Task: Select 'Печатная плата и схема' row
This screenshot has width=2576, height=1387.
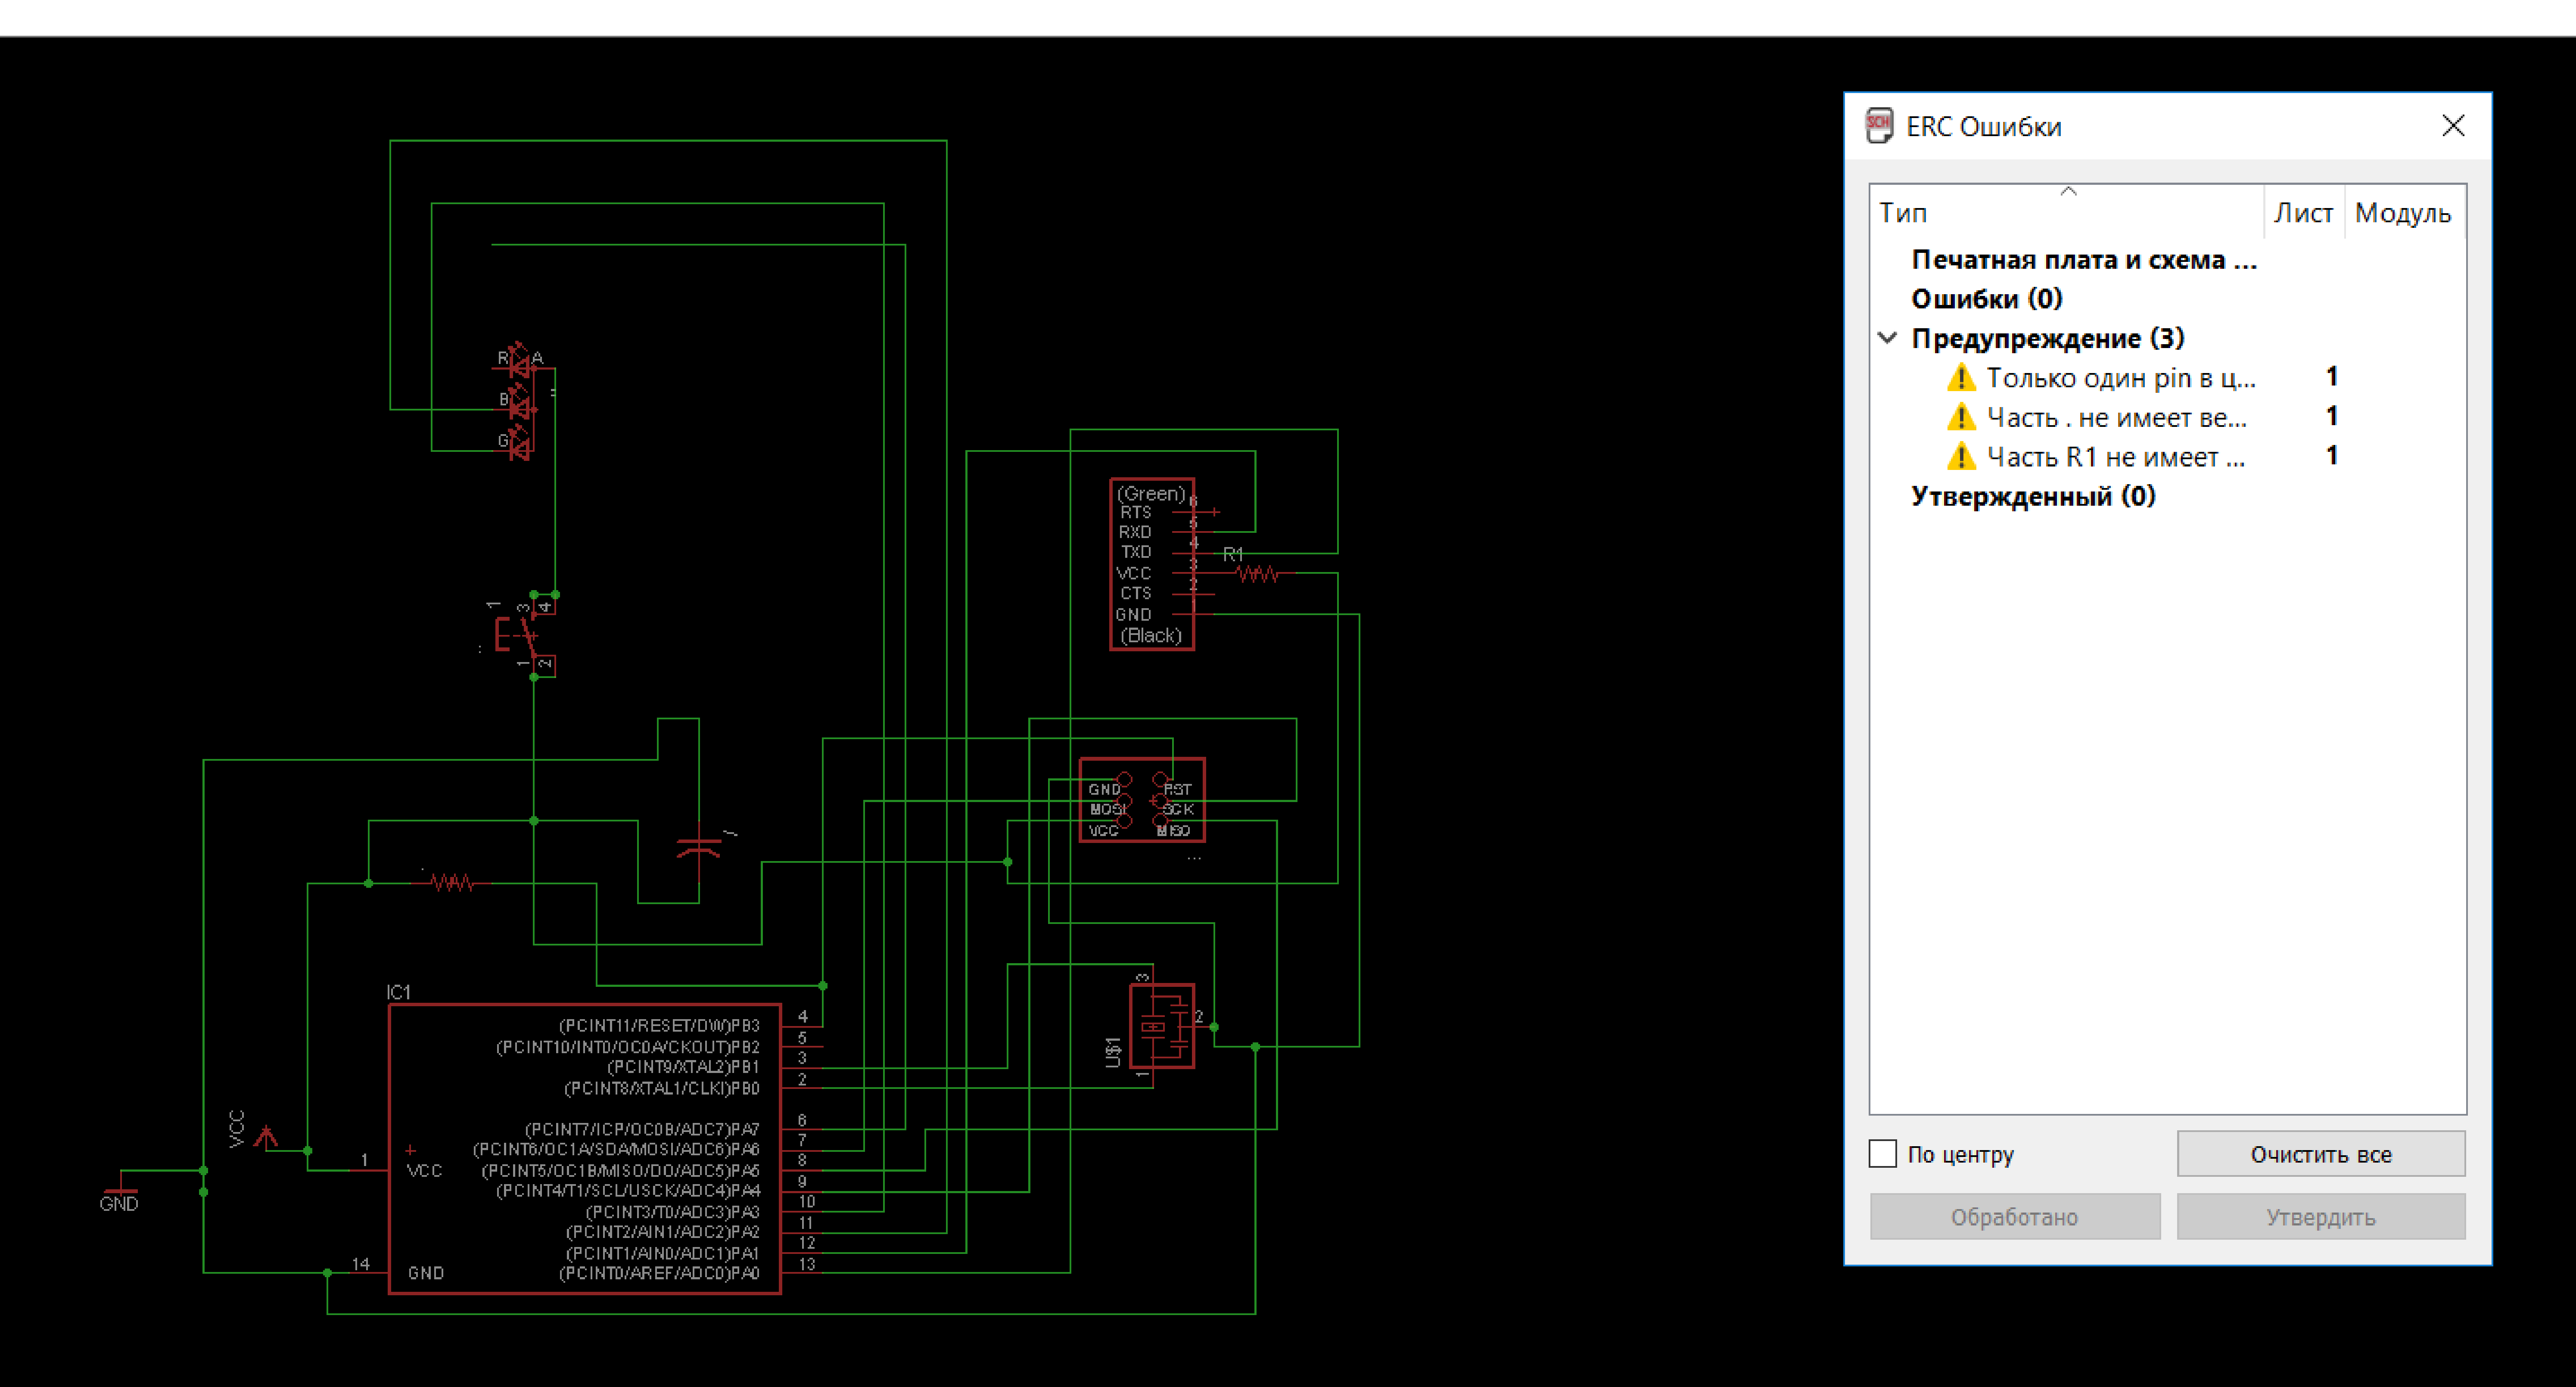Action: click(x=2084, y=260)
